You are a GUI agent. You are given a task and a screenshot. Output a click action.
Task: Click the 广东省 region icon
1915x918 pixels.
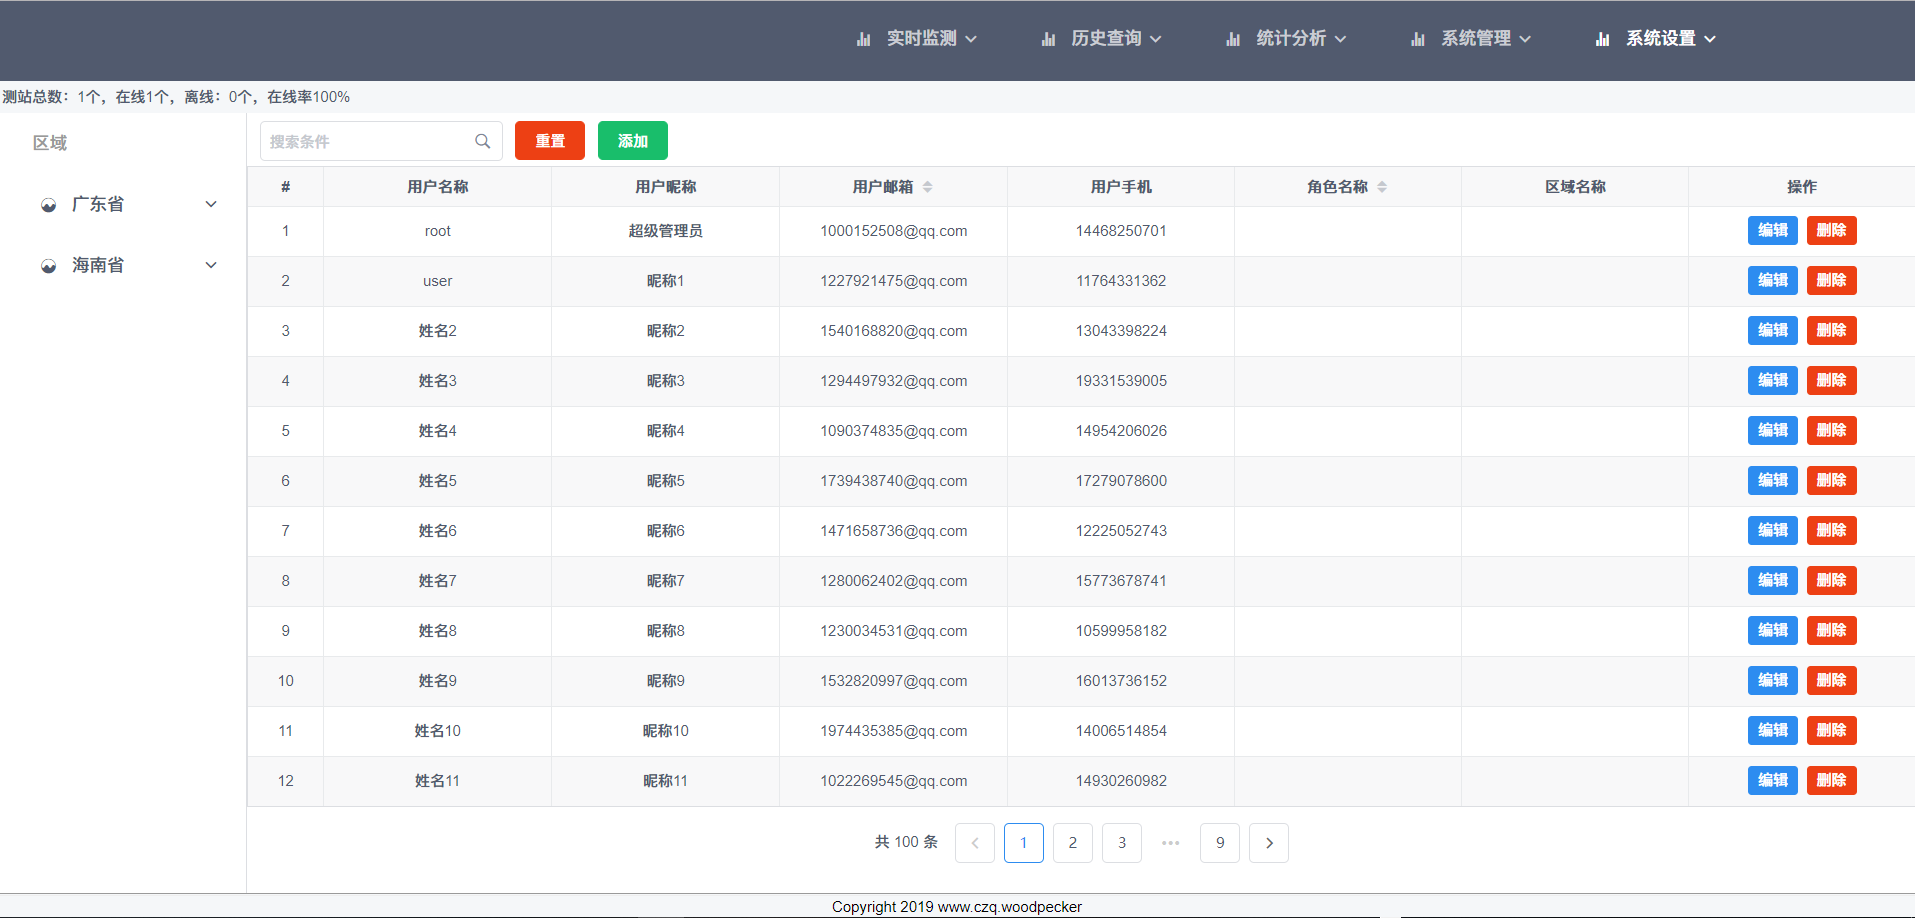point(48,205)
